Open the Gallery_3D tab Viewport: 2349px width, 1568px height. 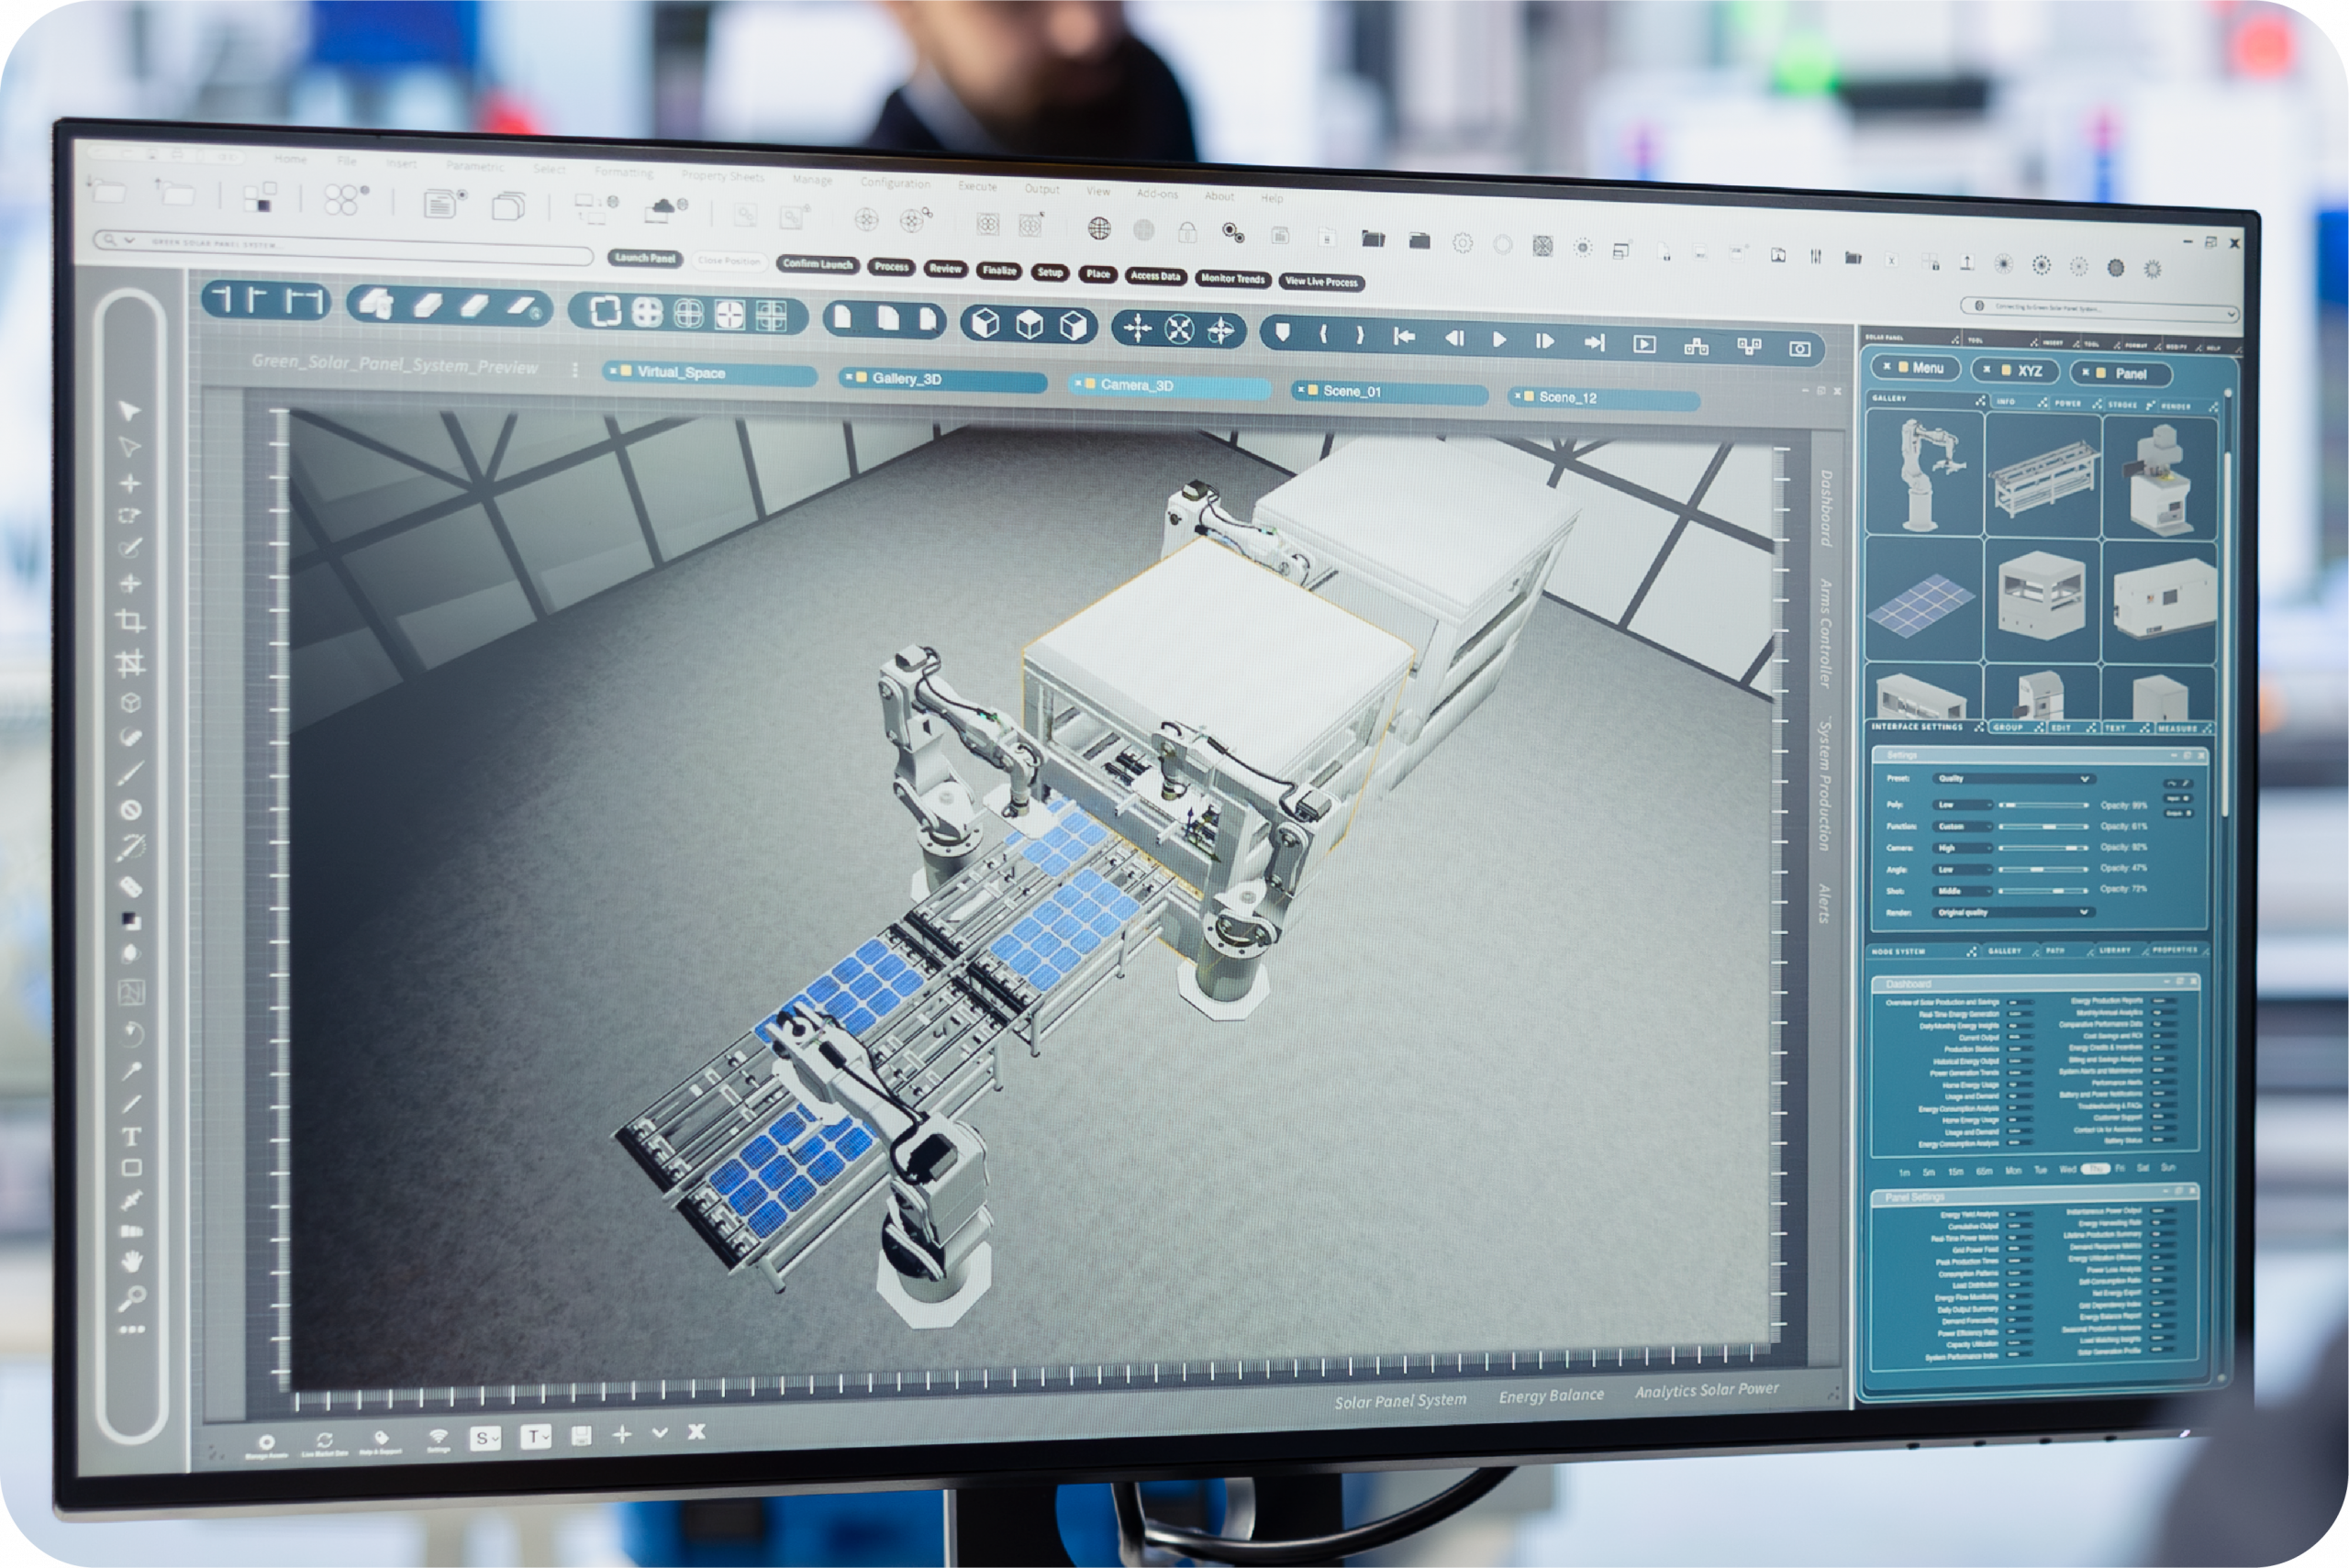[x=906, y=379]
